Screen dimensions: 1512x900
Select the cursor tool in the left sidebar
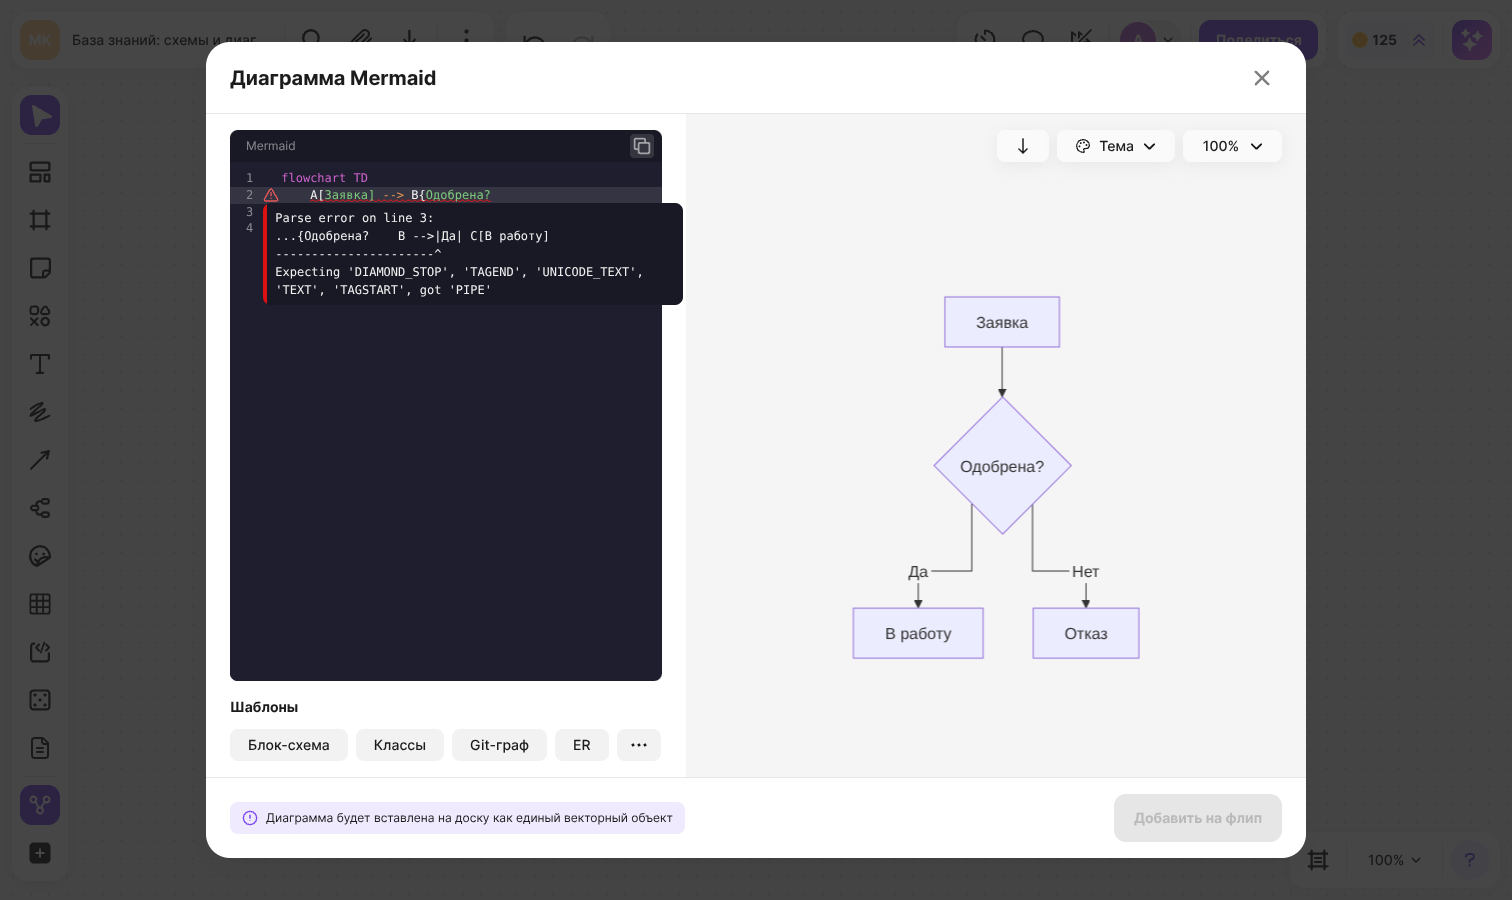pyautogui.click(x=40, y=116)
